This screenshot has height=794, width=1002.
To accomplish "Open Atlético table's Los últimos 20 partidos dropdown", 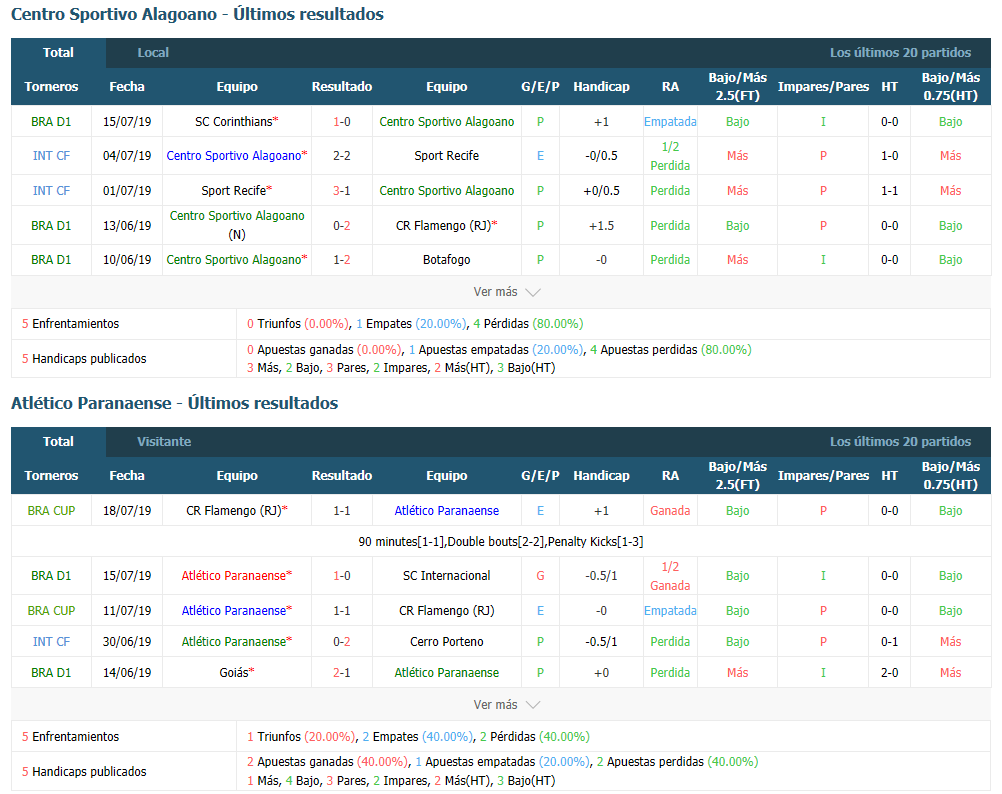I will point(900,442).
